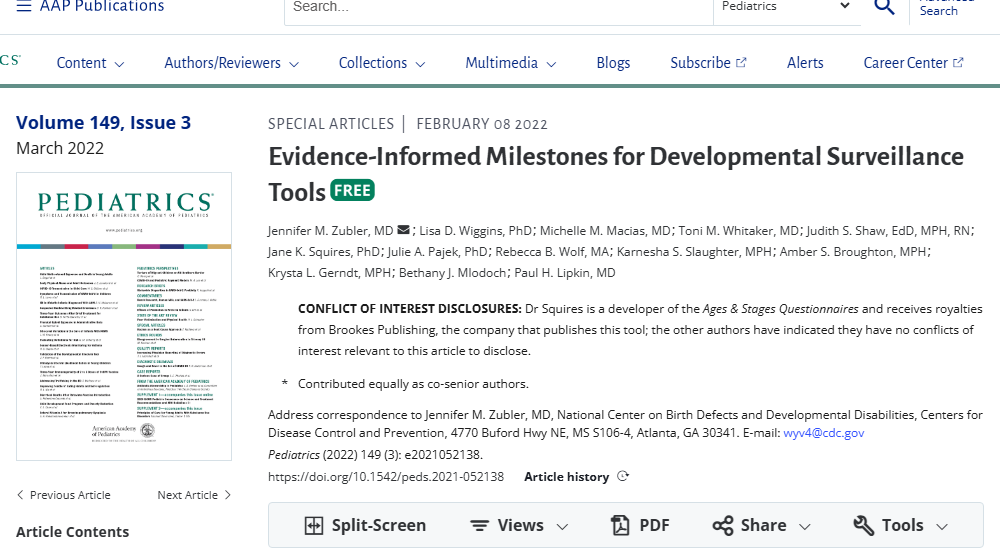Go to the Next Article
This screenshot has width=1000, height=556.
194,495
